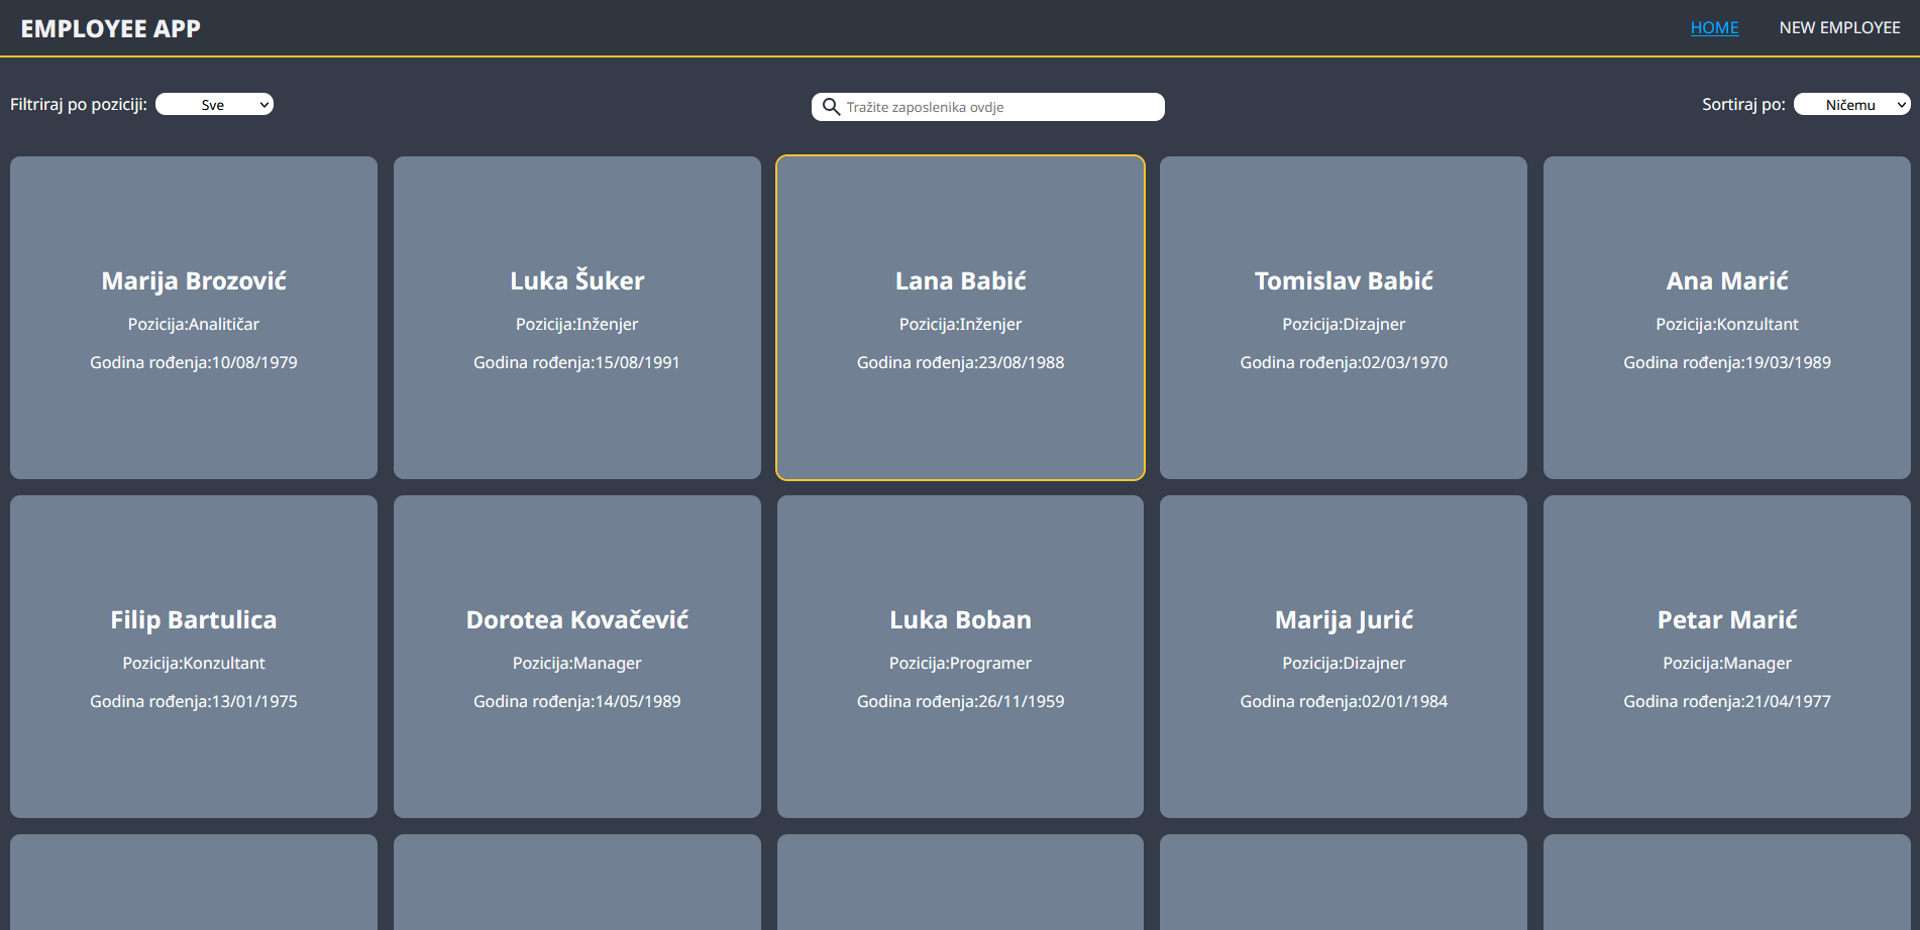Open the 'Sortiraj po' dropdown showing Ničemu

(x=1851, y=103)
